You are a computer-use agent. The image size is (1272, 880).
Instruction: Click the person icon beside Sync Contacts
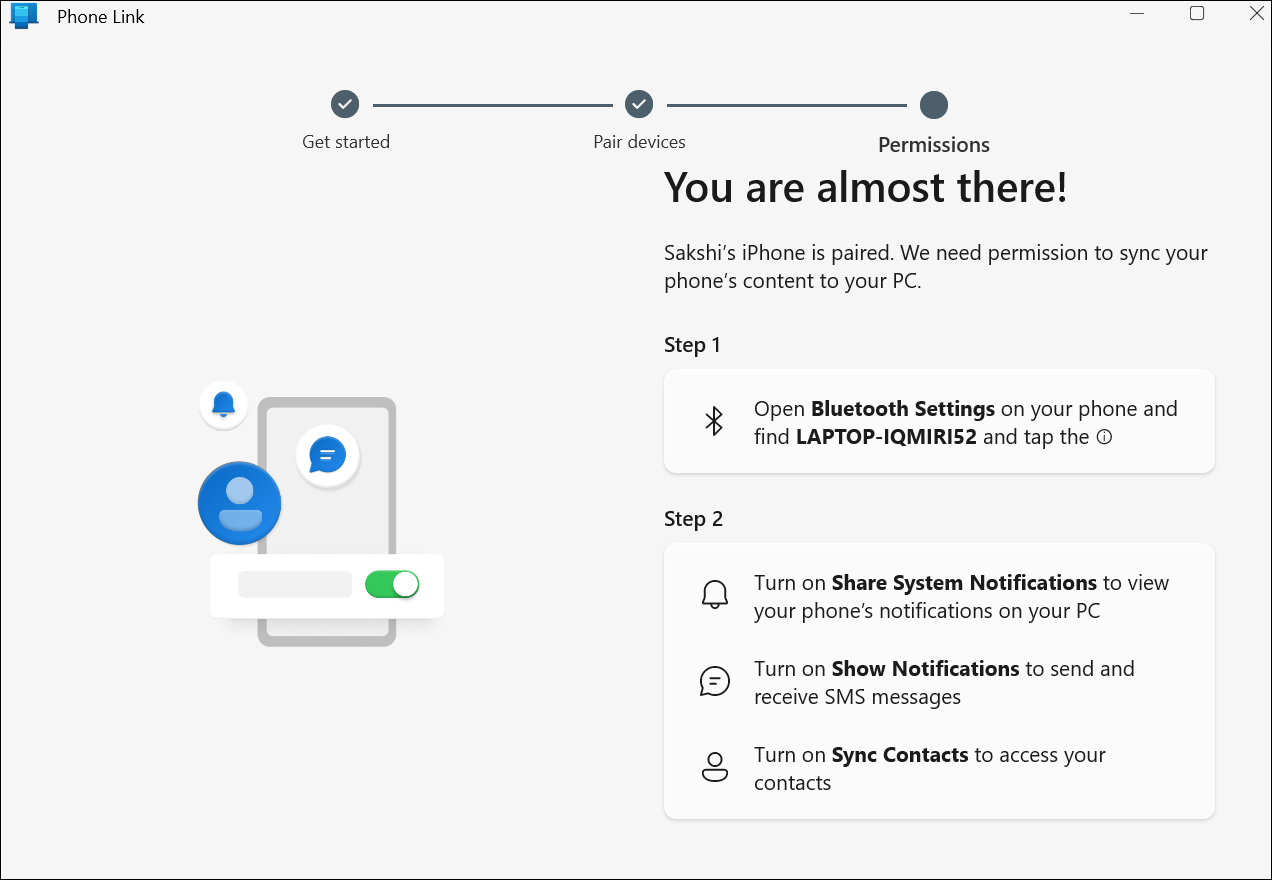tap(714, 768)
